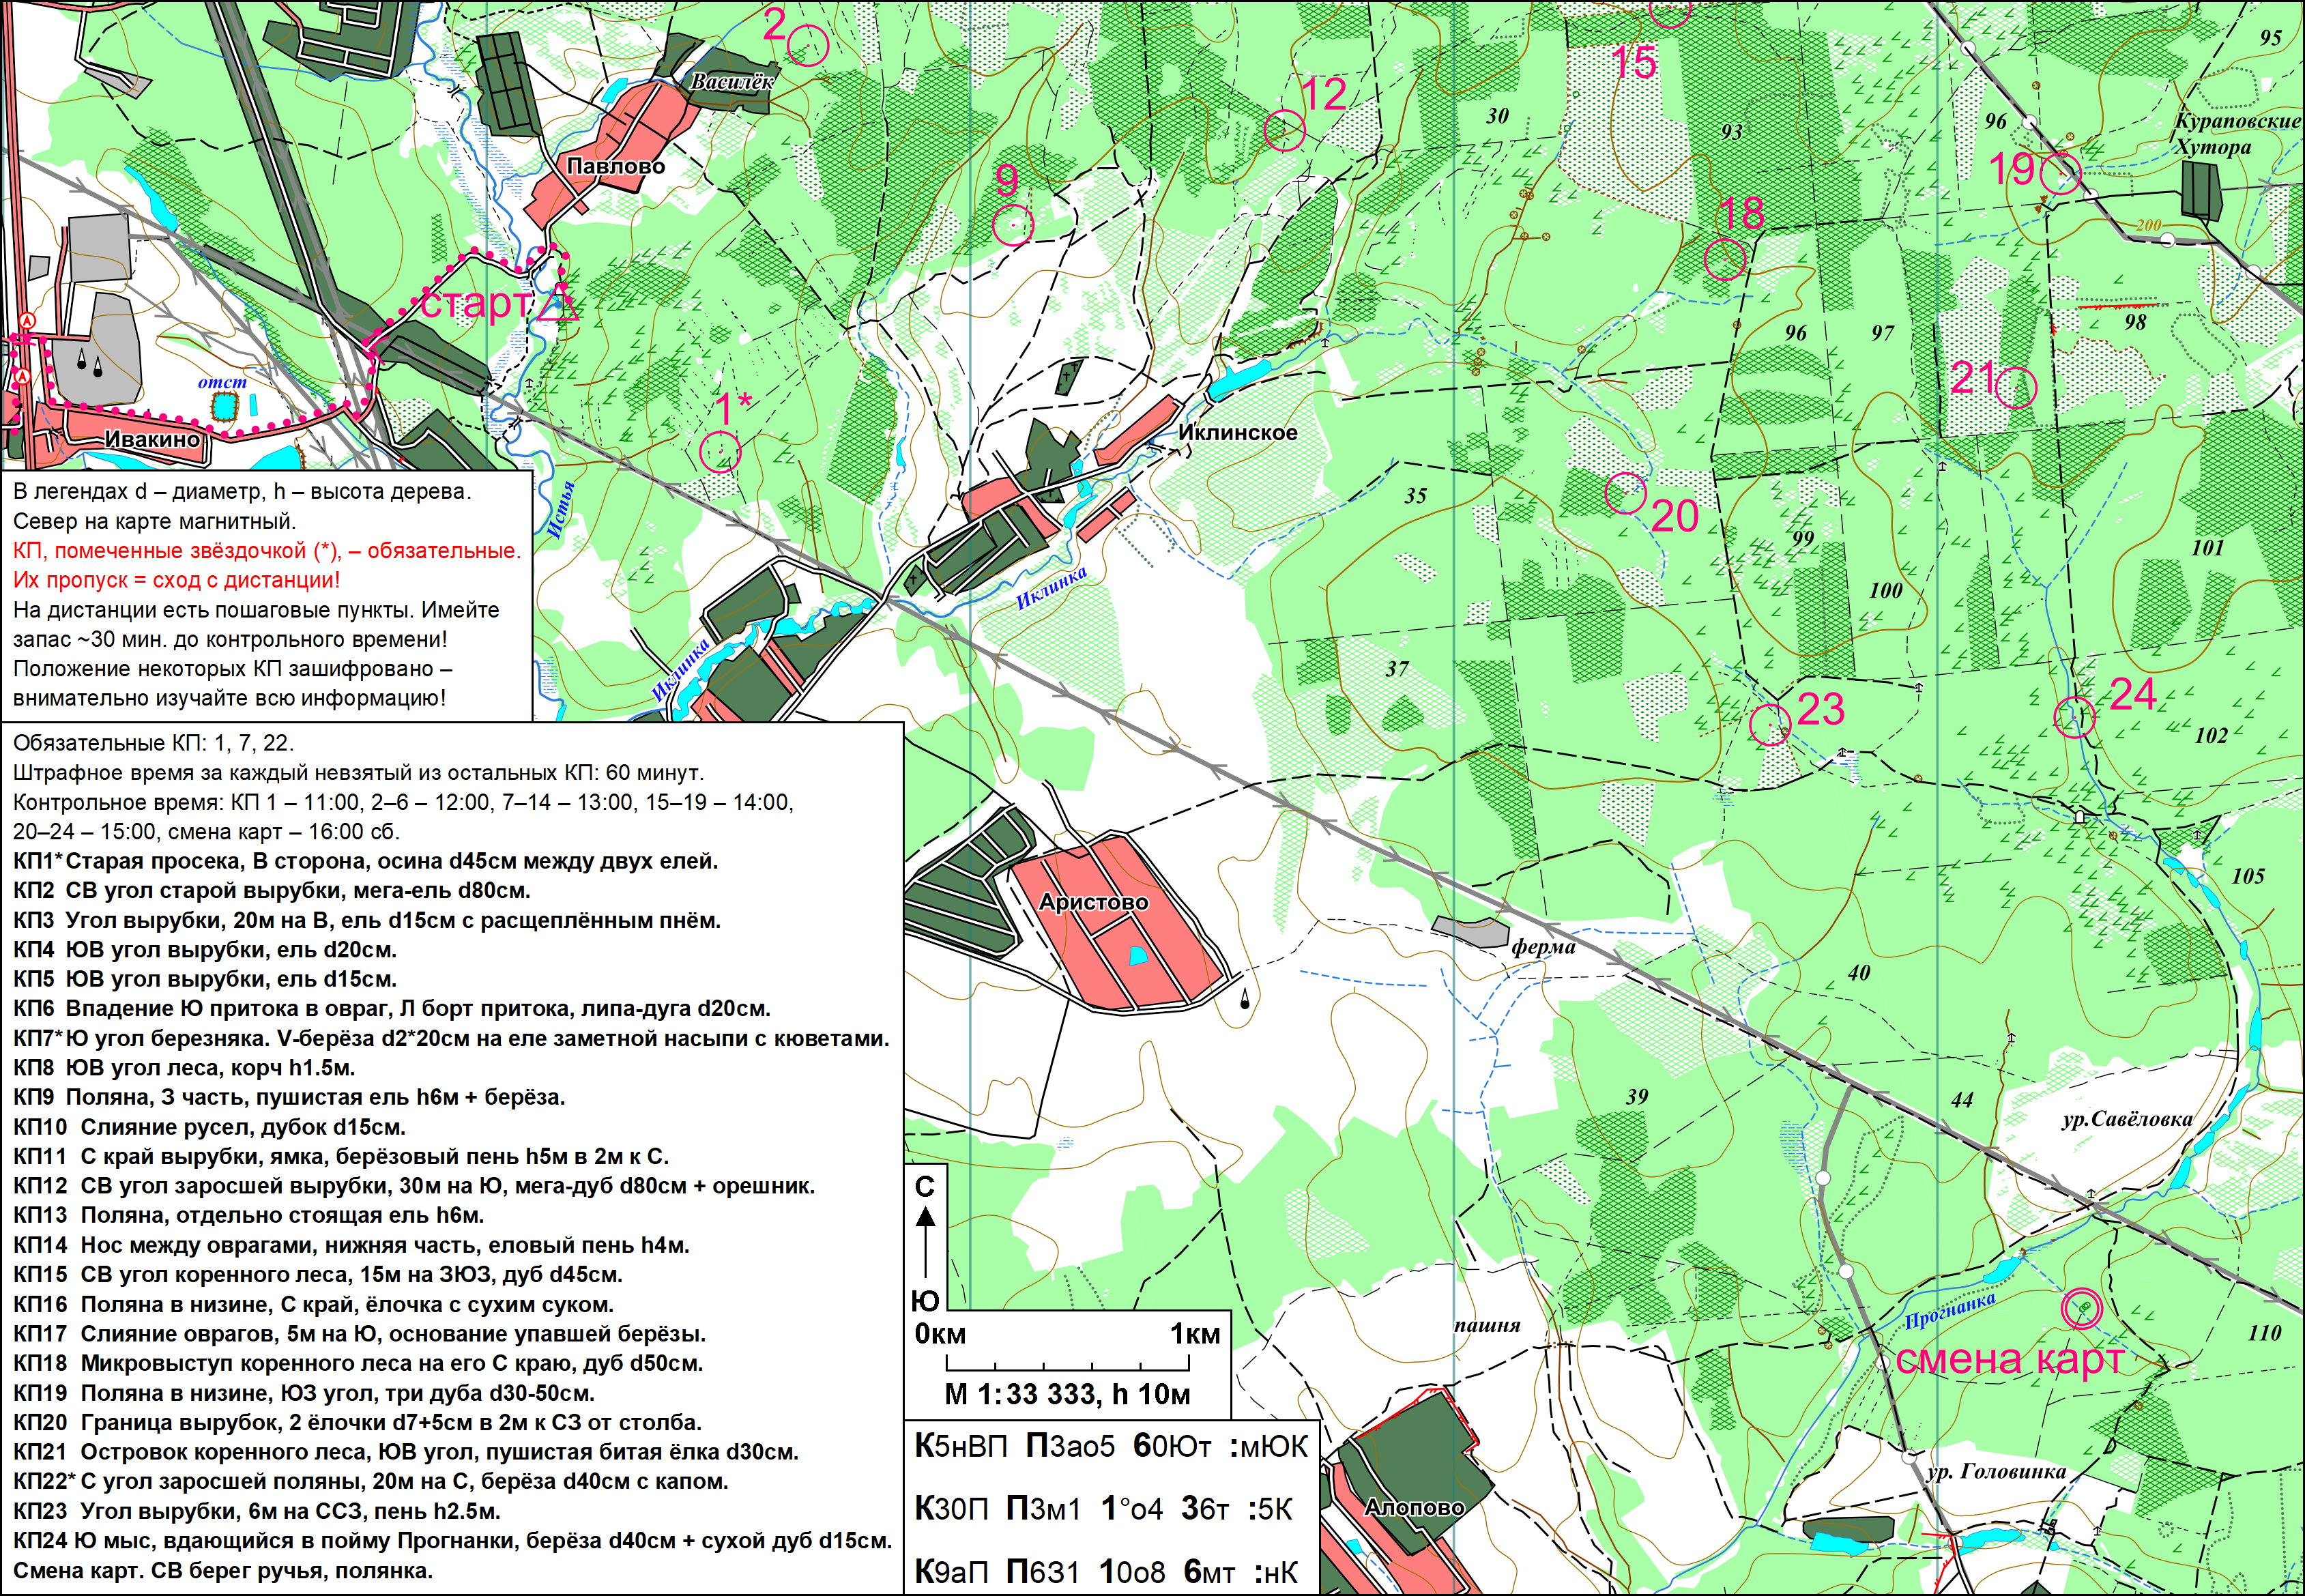
Task: Click the Павлово village label
Action: pos(616,166)
